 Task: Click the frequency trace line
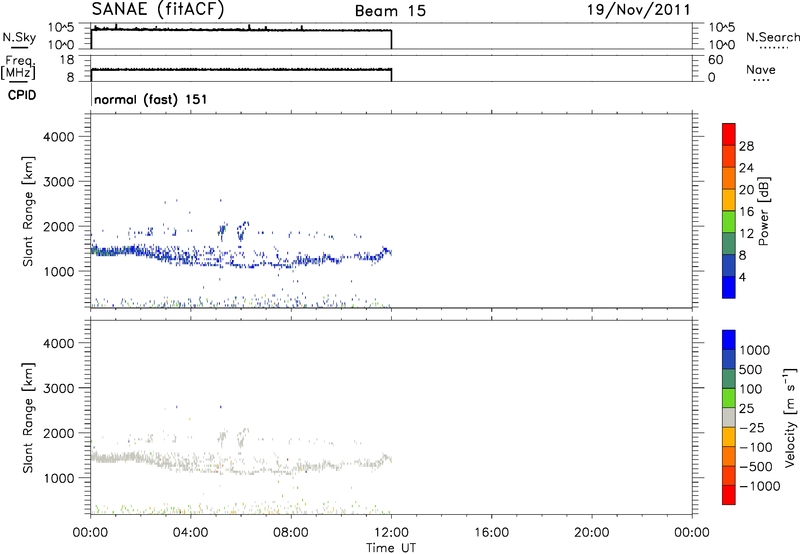241,69
